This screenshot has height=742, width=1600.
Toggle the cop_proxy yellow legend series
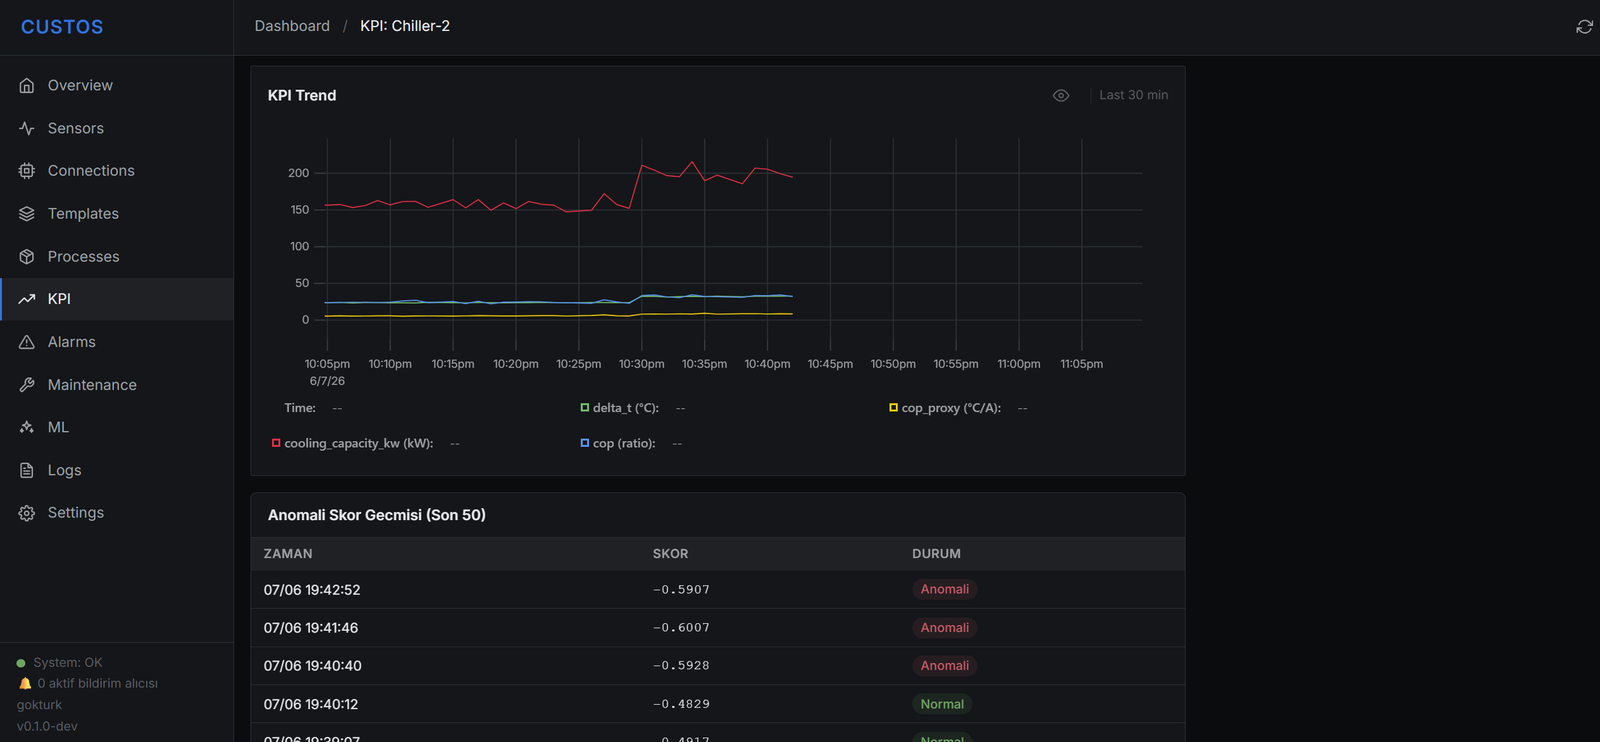pyautogui.click(x=945, y=408)
